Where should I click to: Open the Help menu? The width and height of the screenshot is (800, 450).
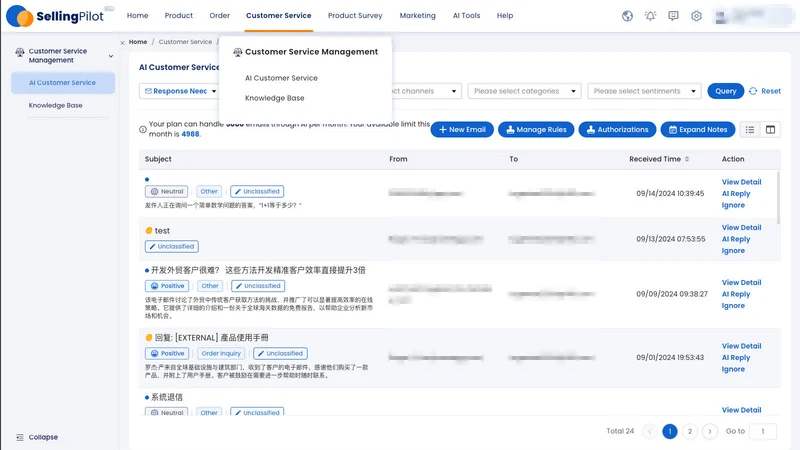pyautogui.click(x=505, y=16)
